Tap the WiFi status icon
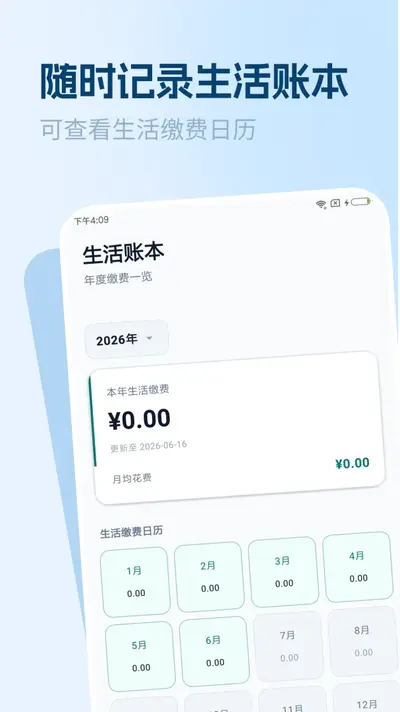Screen dimensions: 400x712 coord(321,204)
